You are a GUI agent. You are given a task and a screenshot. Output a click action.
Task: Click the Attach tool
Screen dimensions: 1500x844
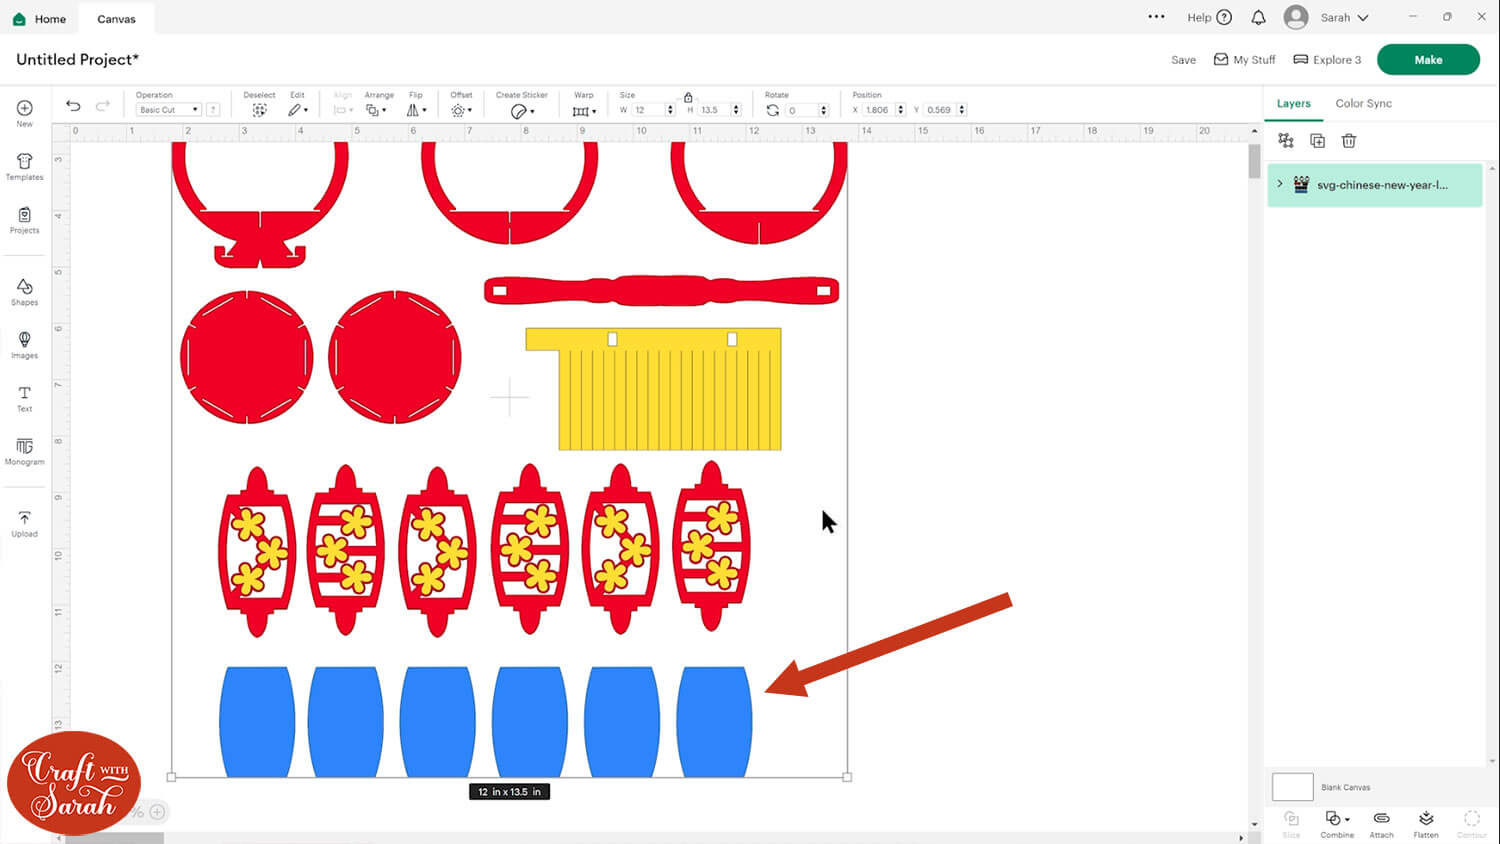point(1381,824)
